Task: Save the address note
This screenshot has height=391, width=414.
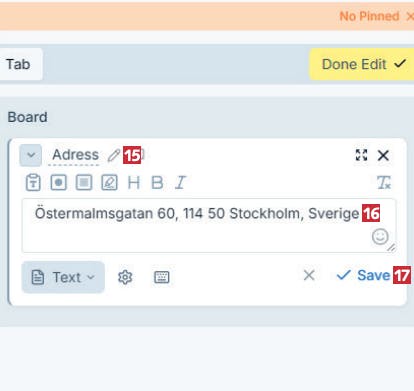Action: click(x=364, y=275)
